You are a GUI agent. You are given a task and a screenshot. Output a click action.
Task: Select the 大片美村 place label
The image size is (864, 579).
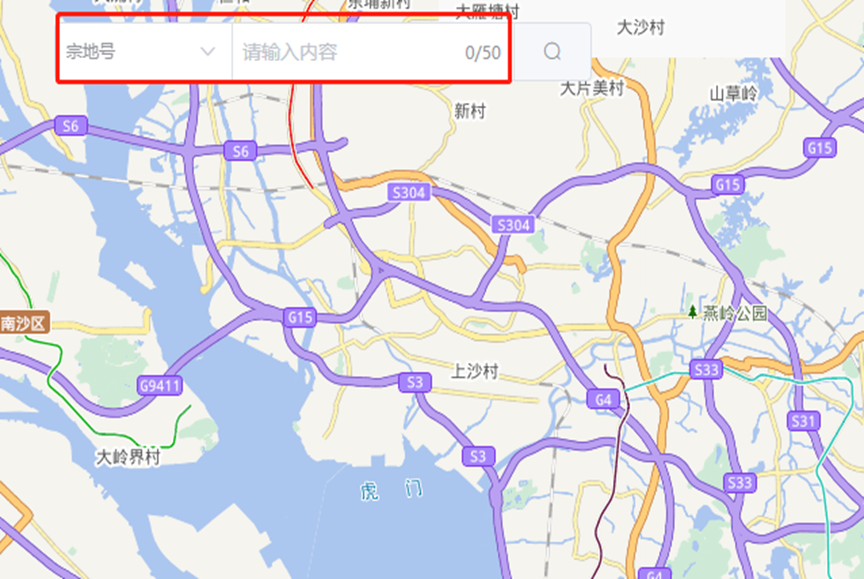point(592,88)
